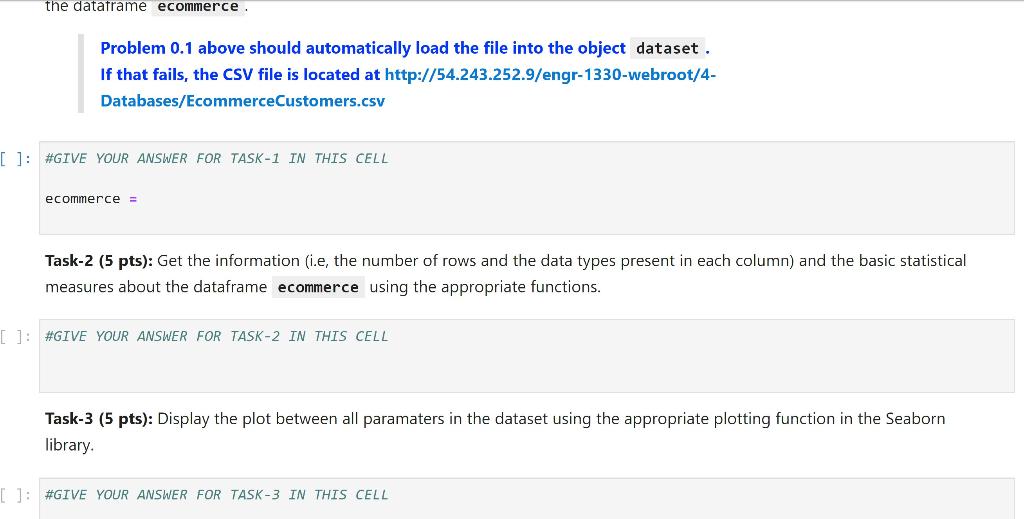Click the Task-2 cell execution prompt
1024x519 pixels.
(x=14, y=337)
